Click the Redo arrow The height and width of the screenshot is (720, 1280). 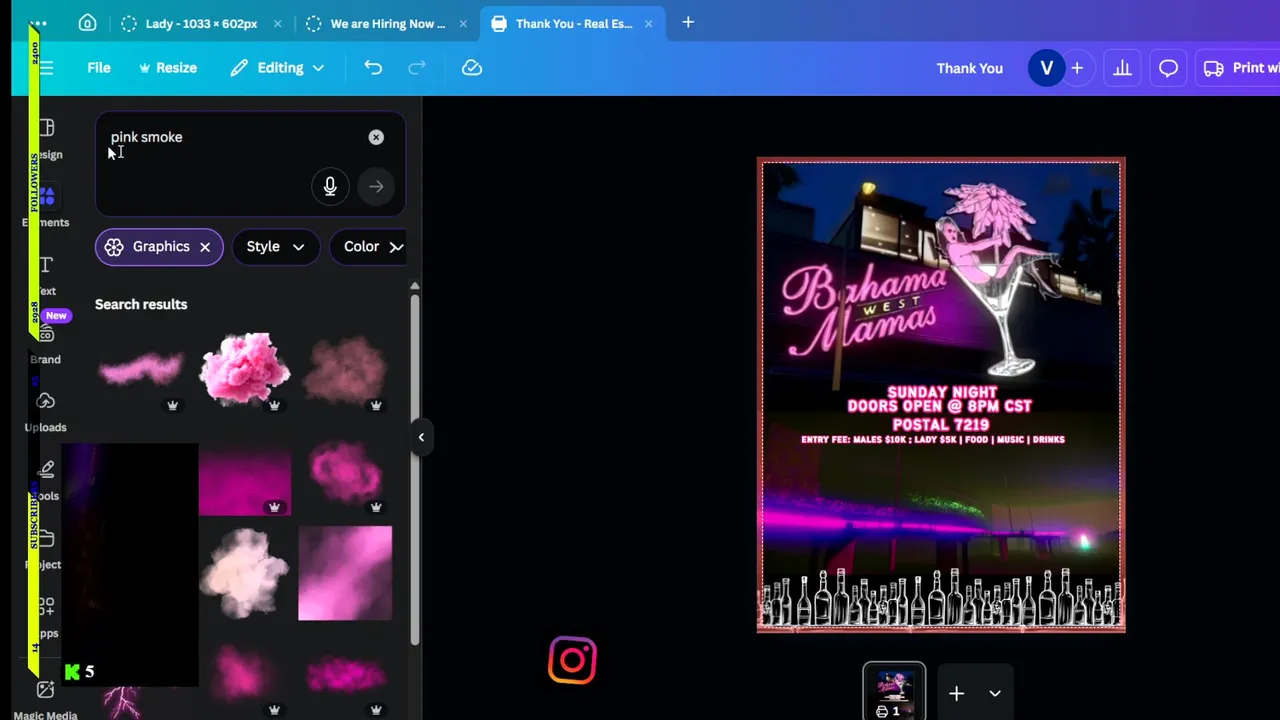pos(417,68)
